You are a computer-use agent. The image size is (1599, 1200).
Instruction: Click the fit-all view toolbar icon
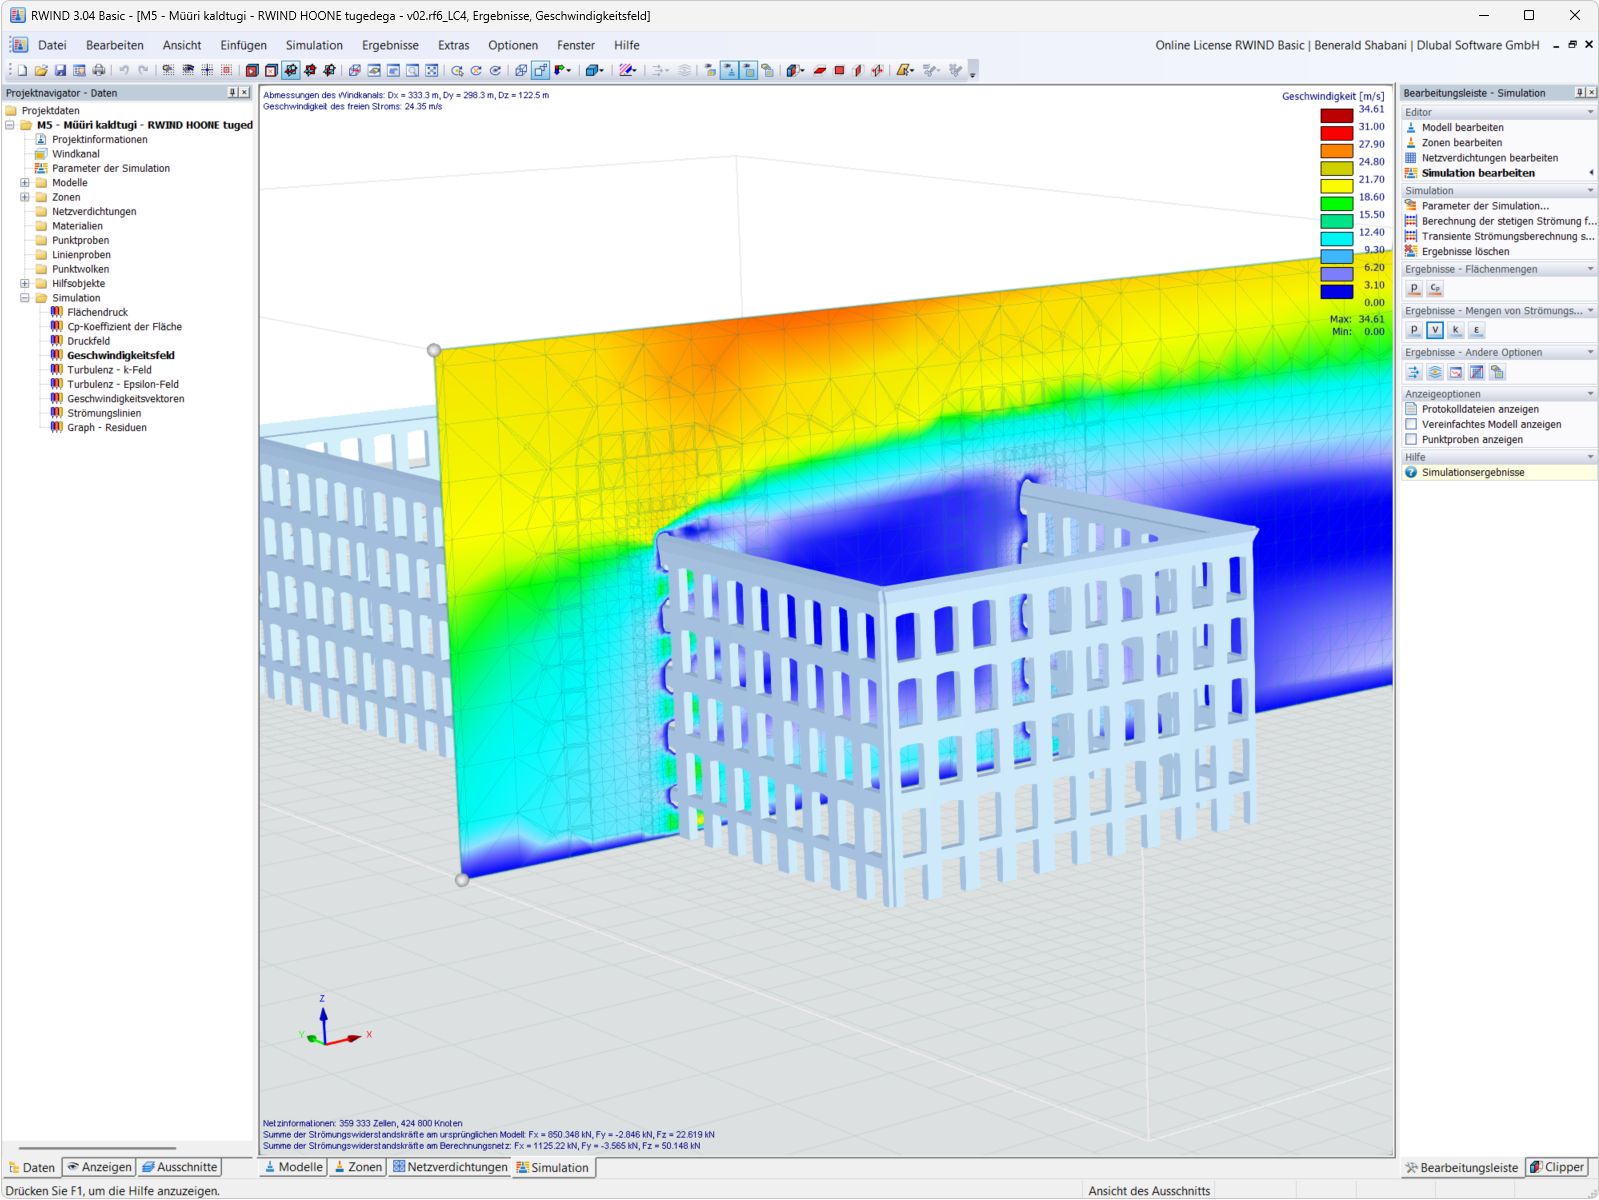click(x=431, y=70)
